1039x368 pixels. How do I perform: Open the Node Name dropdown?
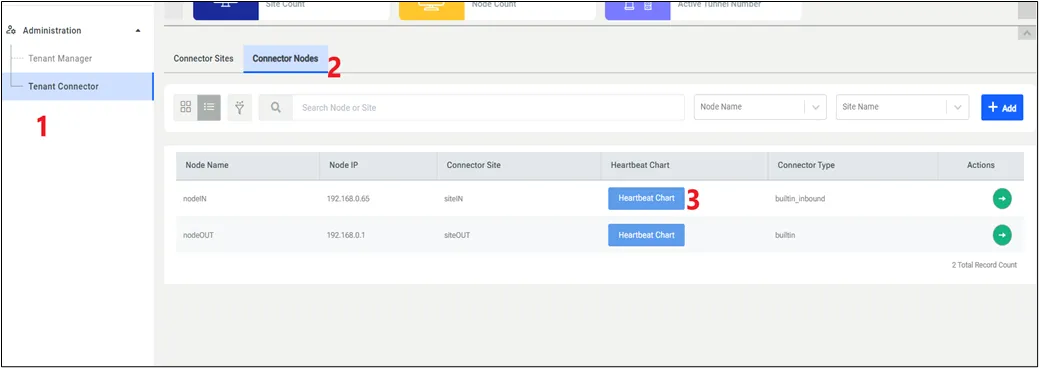pos(760,107)
